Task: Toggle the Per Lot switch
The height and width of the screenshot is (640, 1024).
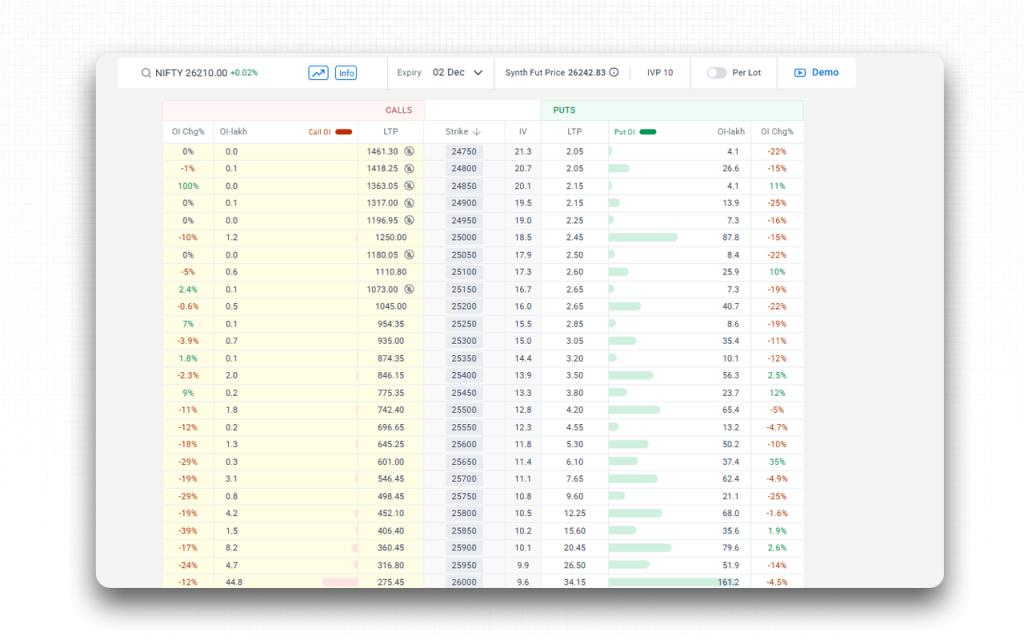Action: 716,73
